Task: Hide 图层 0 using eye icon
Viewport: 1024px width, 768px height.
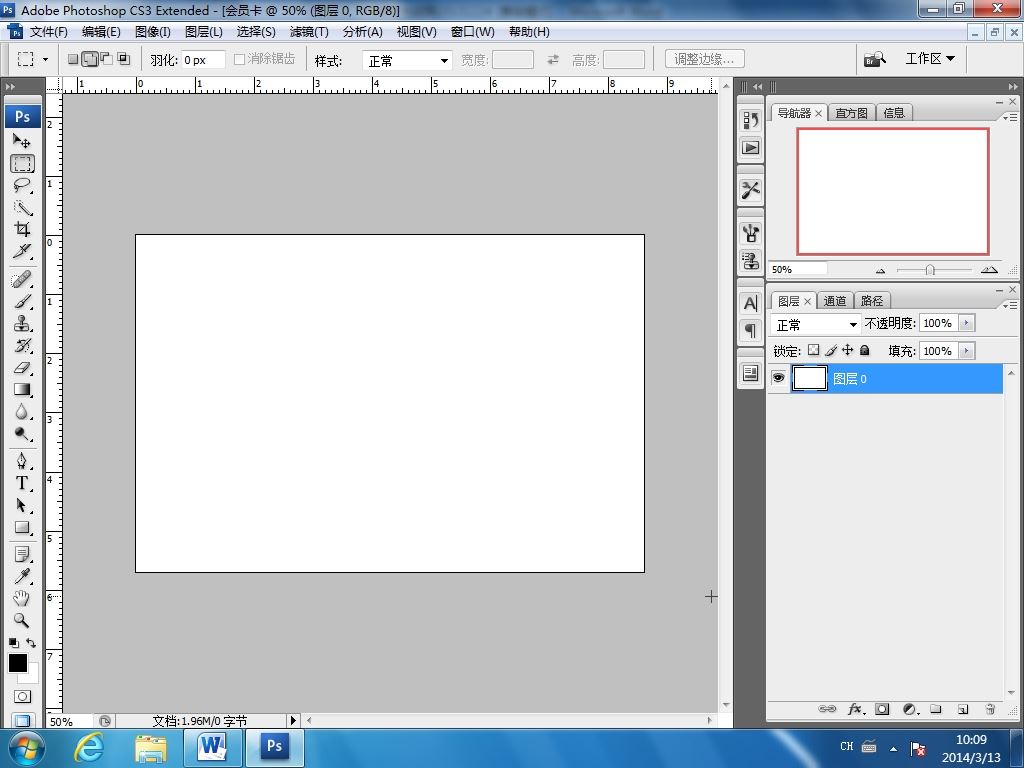Action: (x=778, y=378)
